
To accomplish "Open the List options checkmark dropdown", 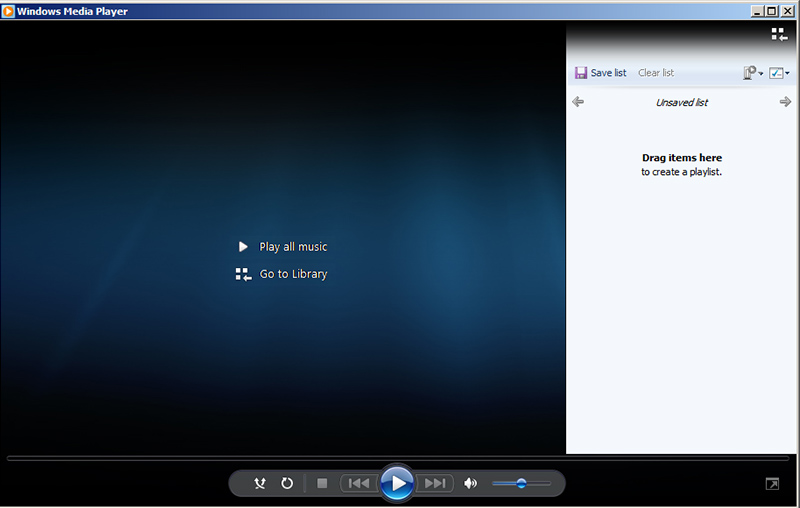I will (x=779, y=73).
